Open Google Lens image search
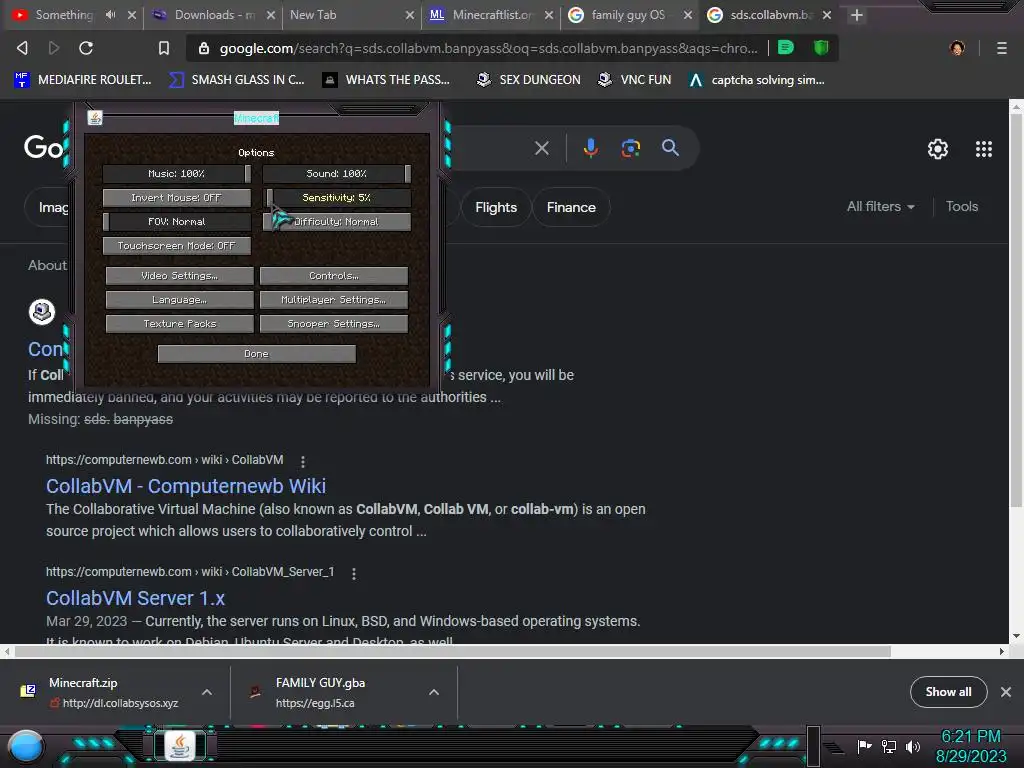 [x=630, y=148]
